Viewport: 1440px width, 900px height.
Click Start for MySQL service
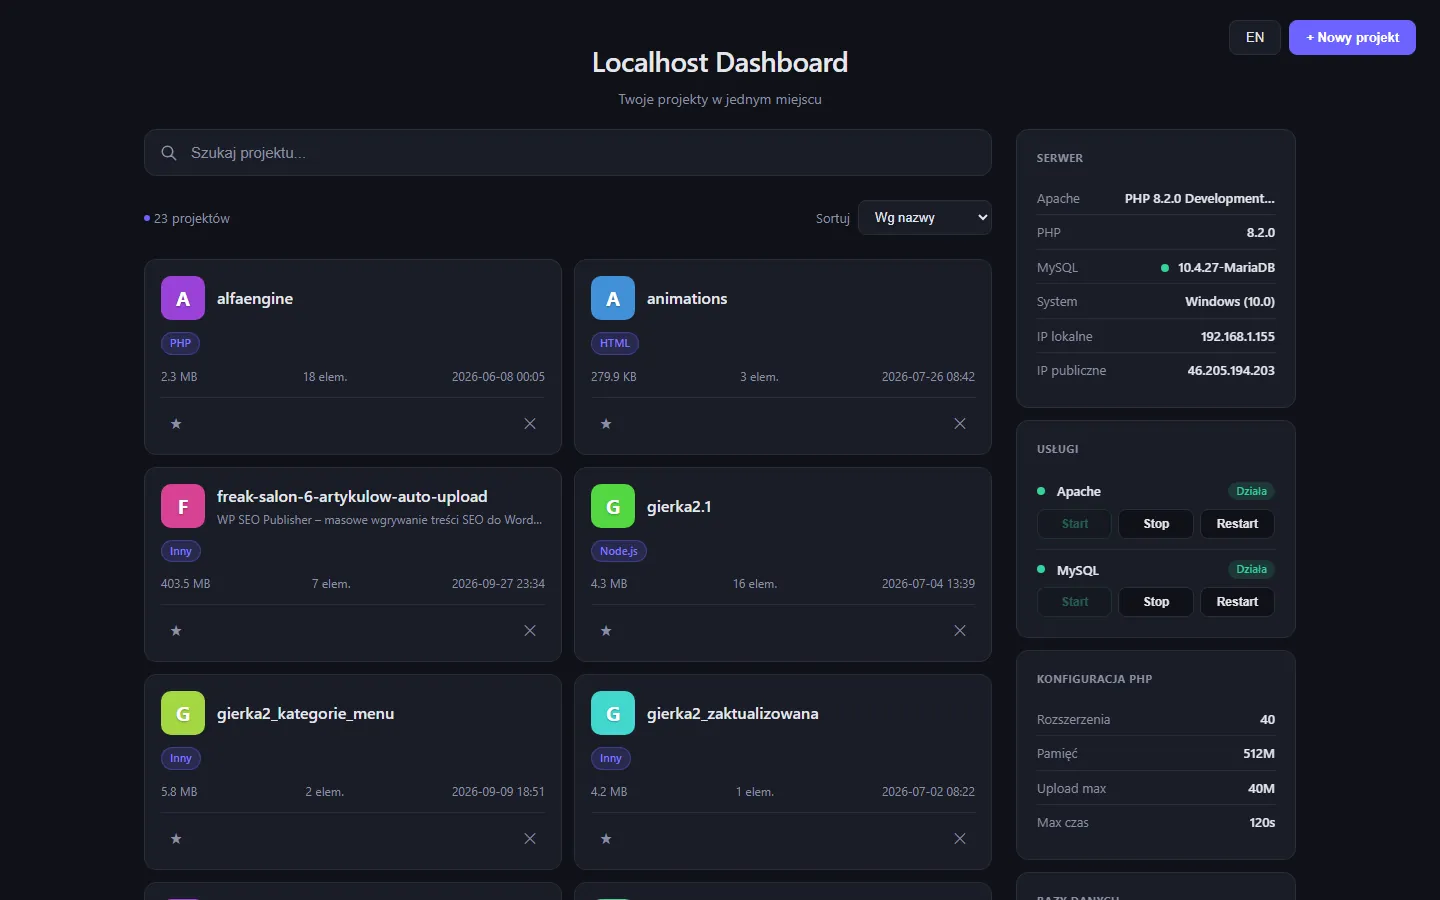tap(1075, 602)
